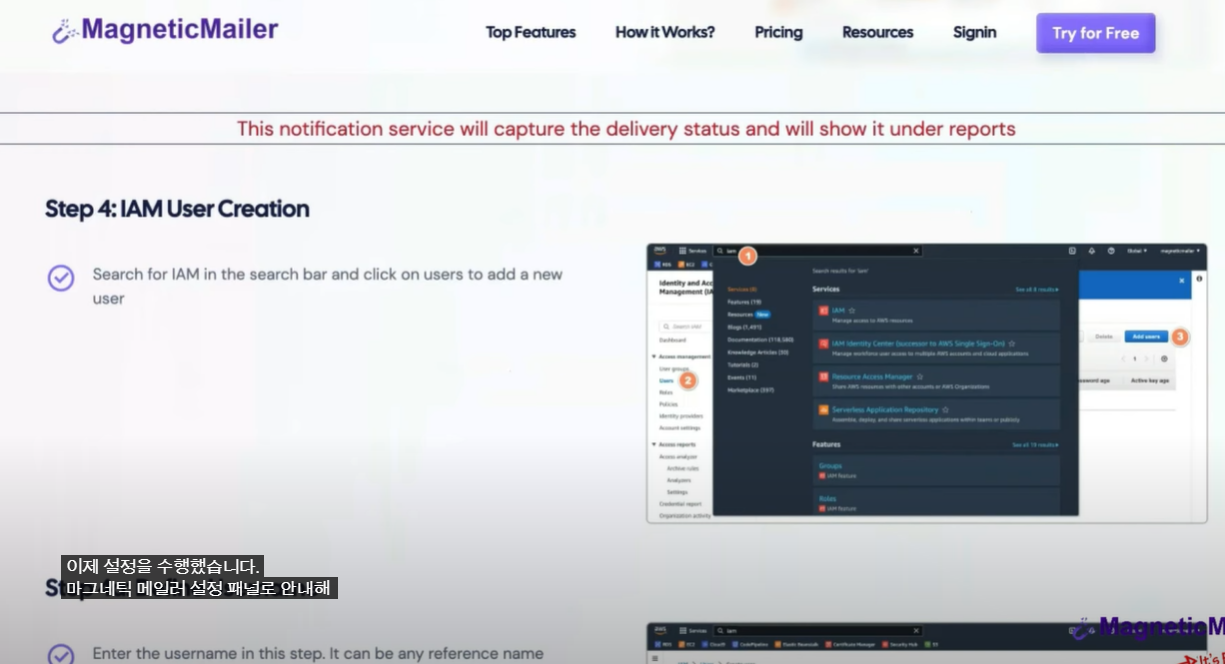Open the Global region dropdown
The image size is (1225, 664).
coord(1137,251)
